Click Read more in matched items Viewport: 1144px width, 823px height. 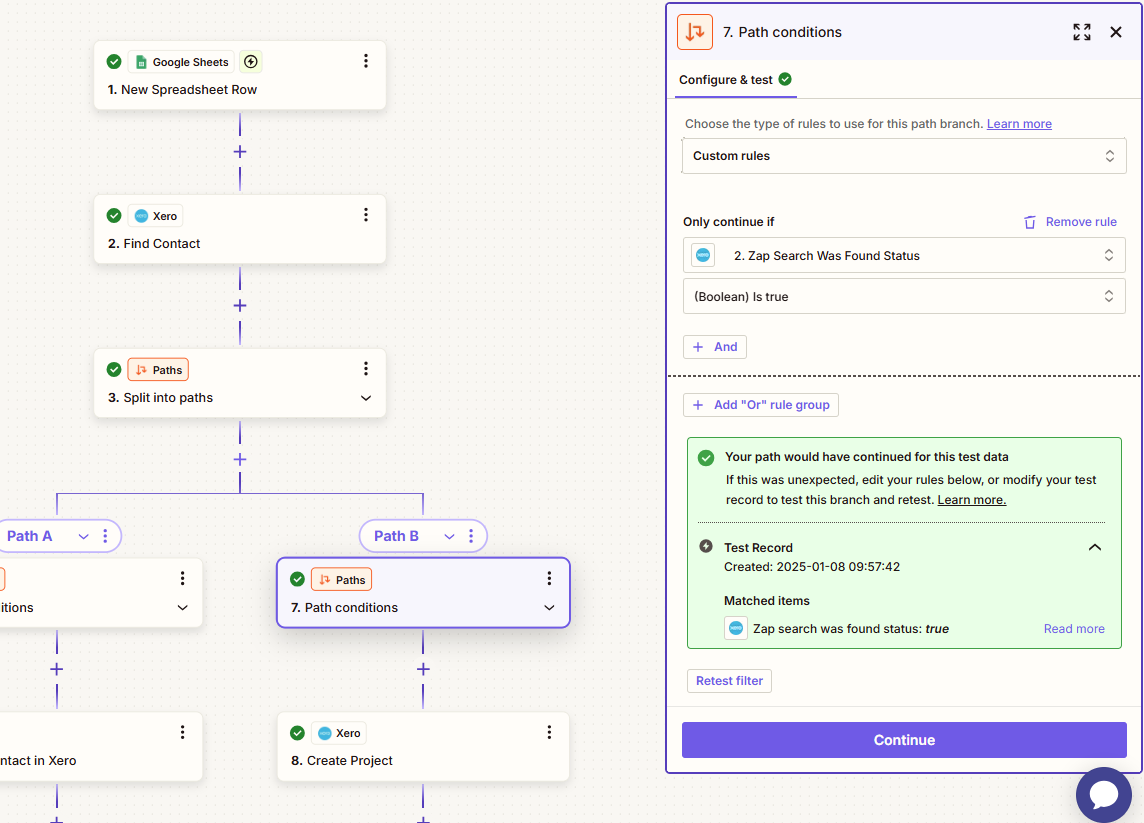[x=1073, y=629]
